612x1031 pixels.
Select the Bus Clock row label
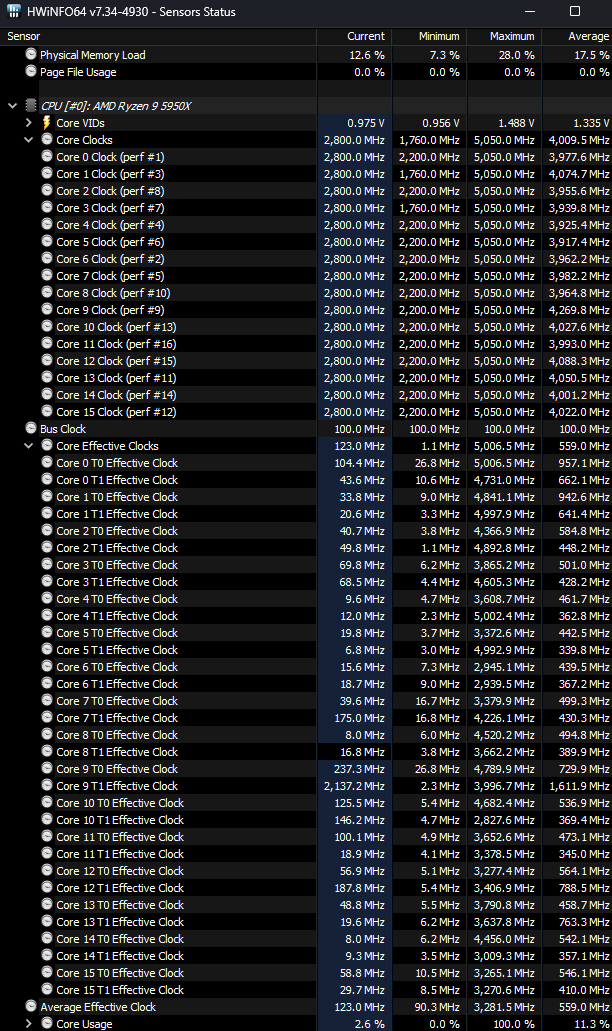pos(63,429)
